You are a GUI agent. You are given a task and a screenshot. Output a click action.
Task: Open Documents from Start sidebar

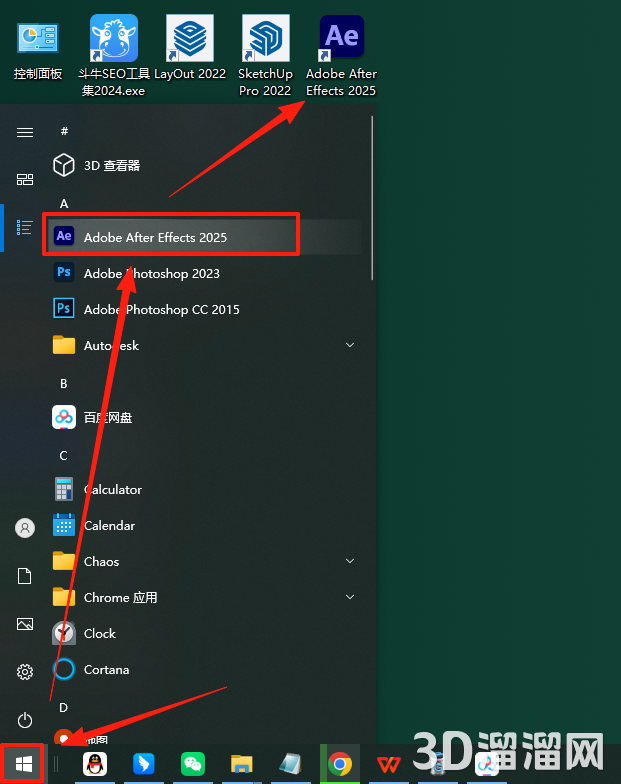click(x=25, y=576)
